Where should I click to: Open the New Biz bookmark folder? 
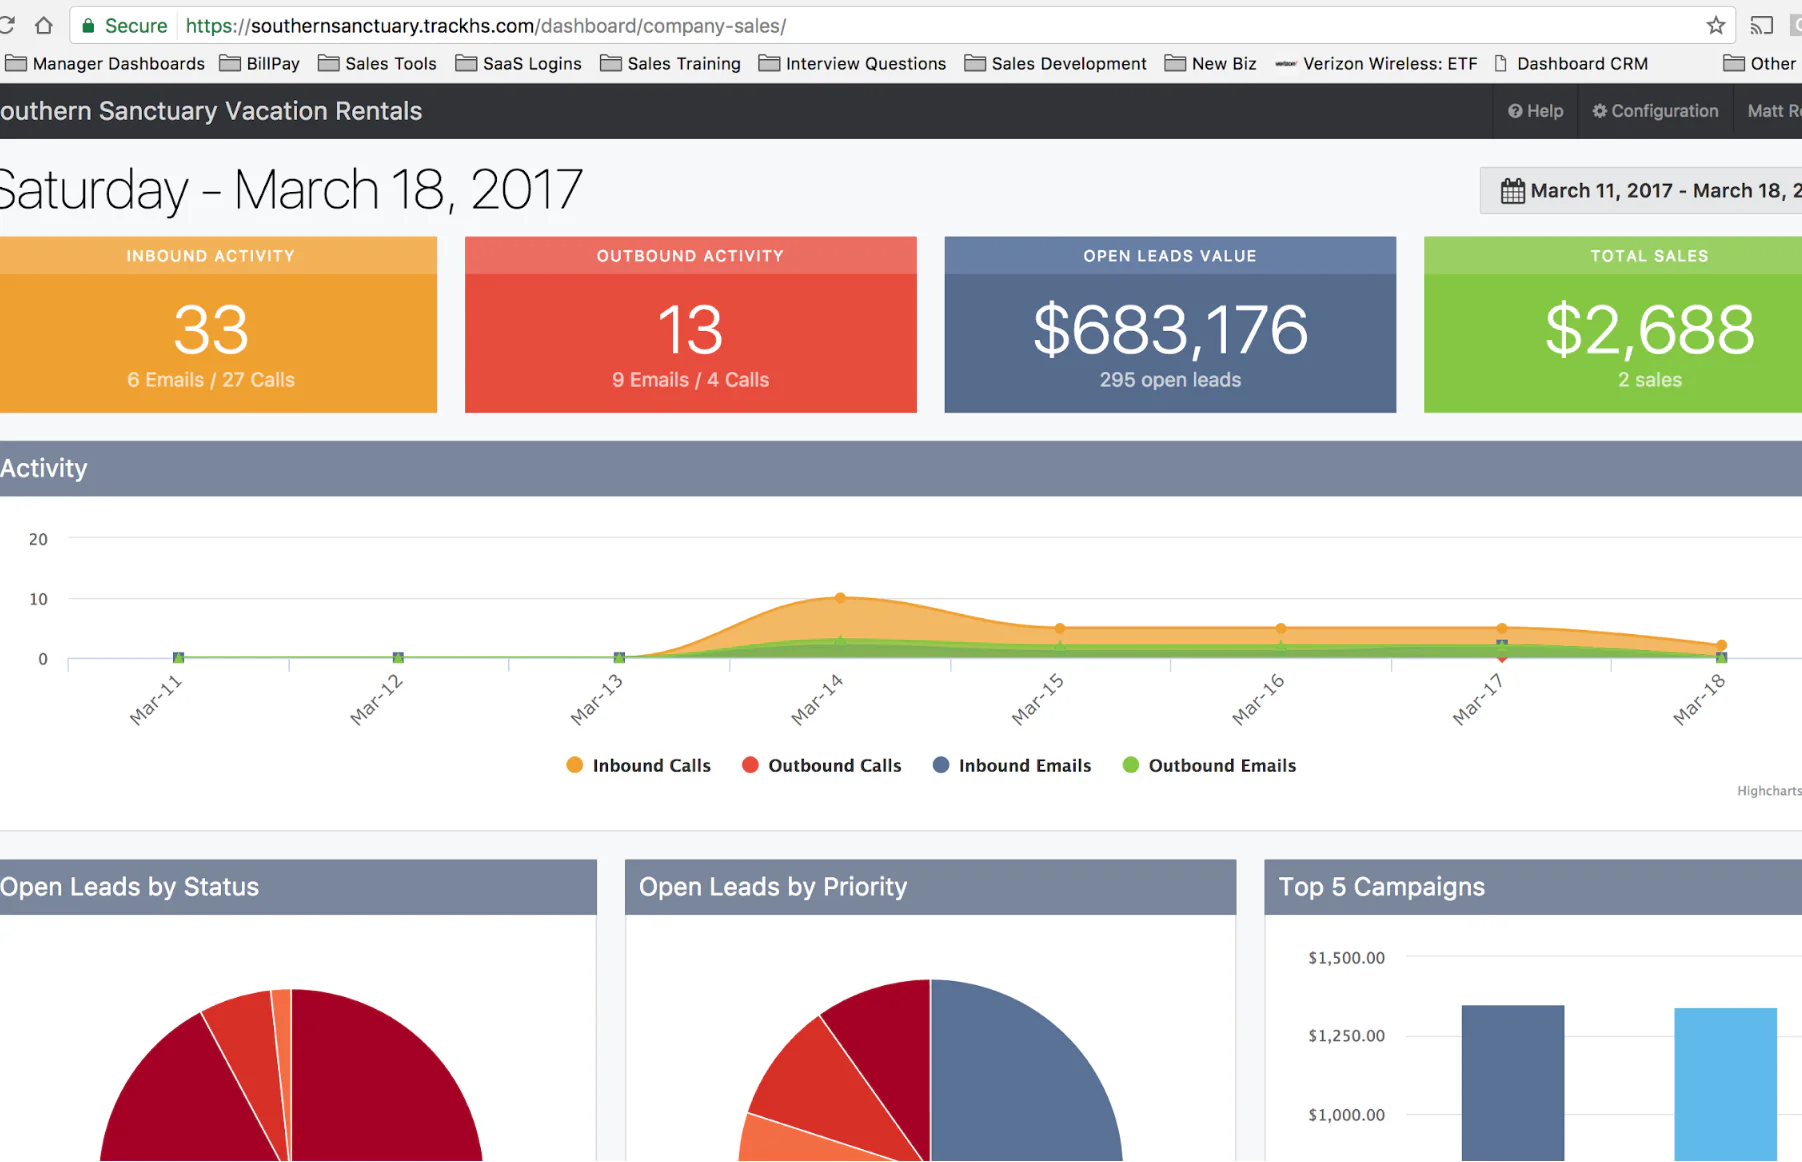(x=1211, y=63)
